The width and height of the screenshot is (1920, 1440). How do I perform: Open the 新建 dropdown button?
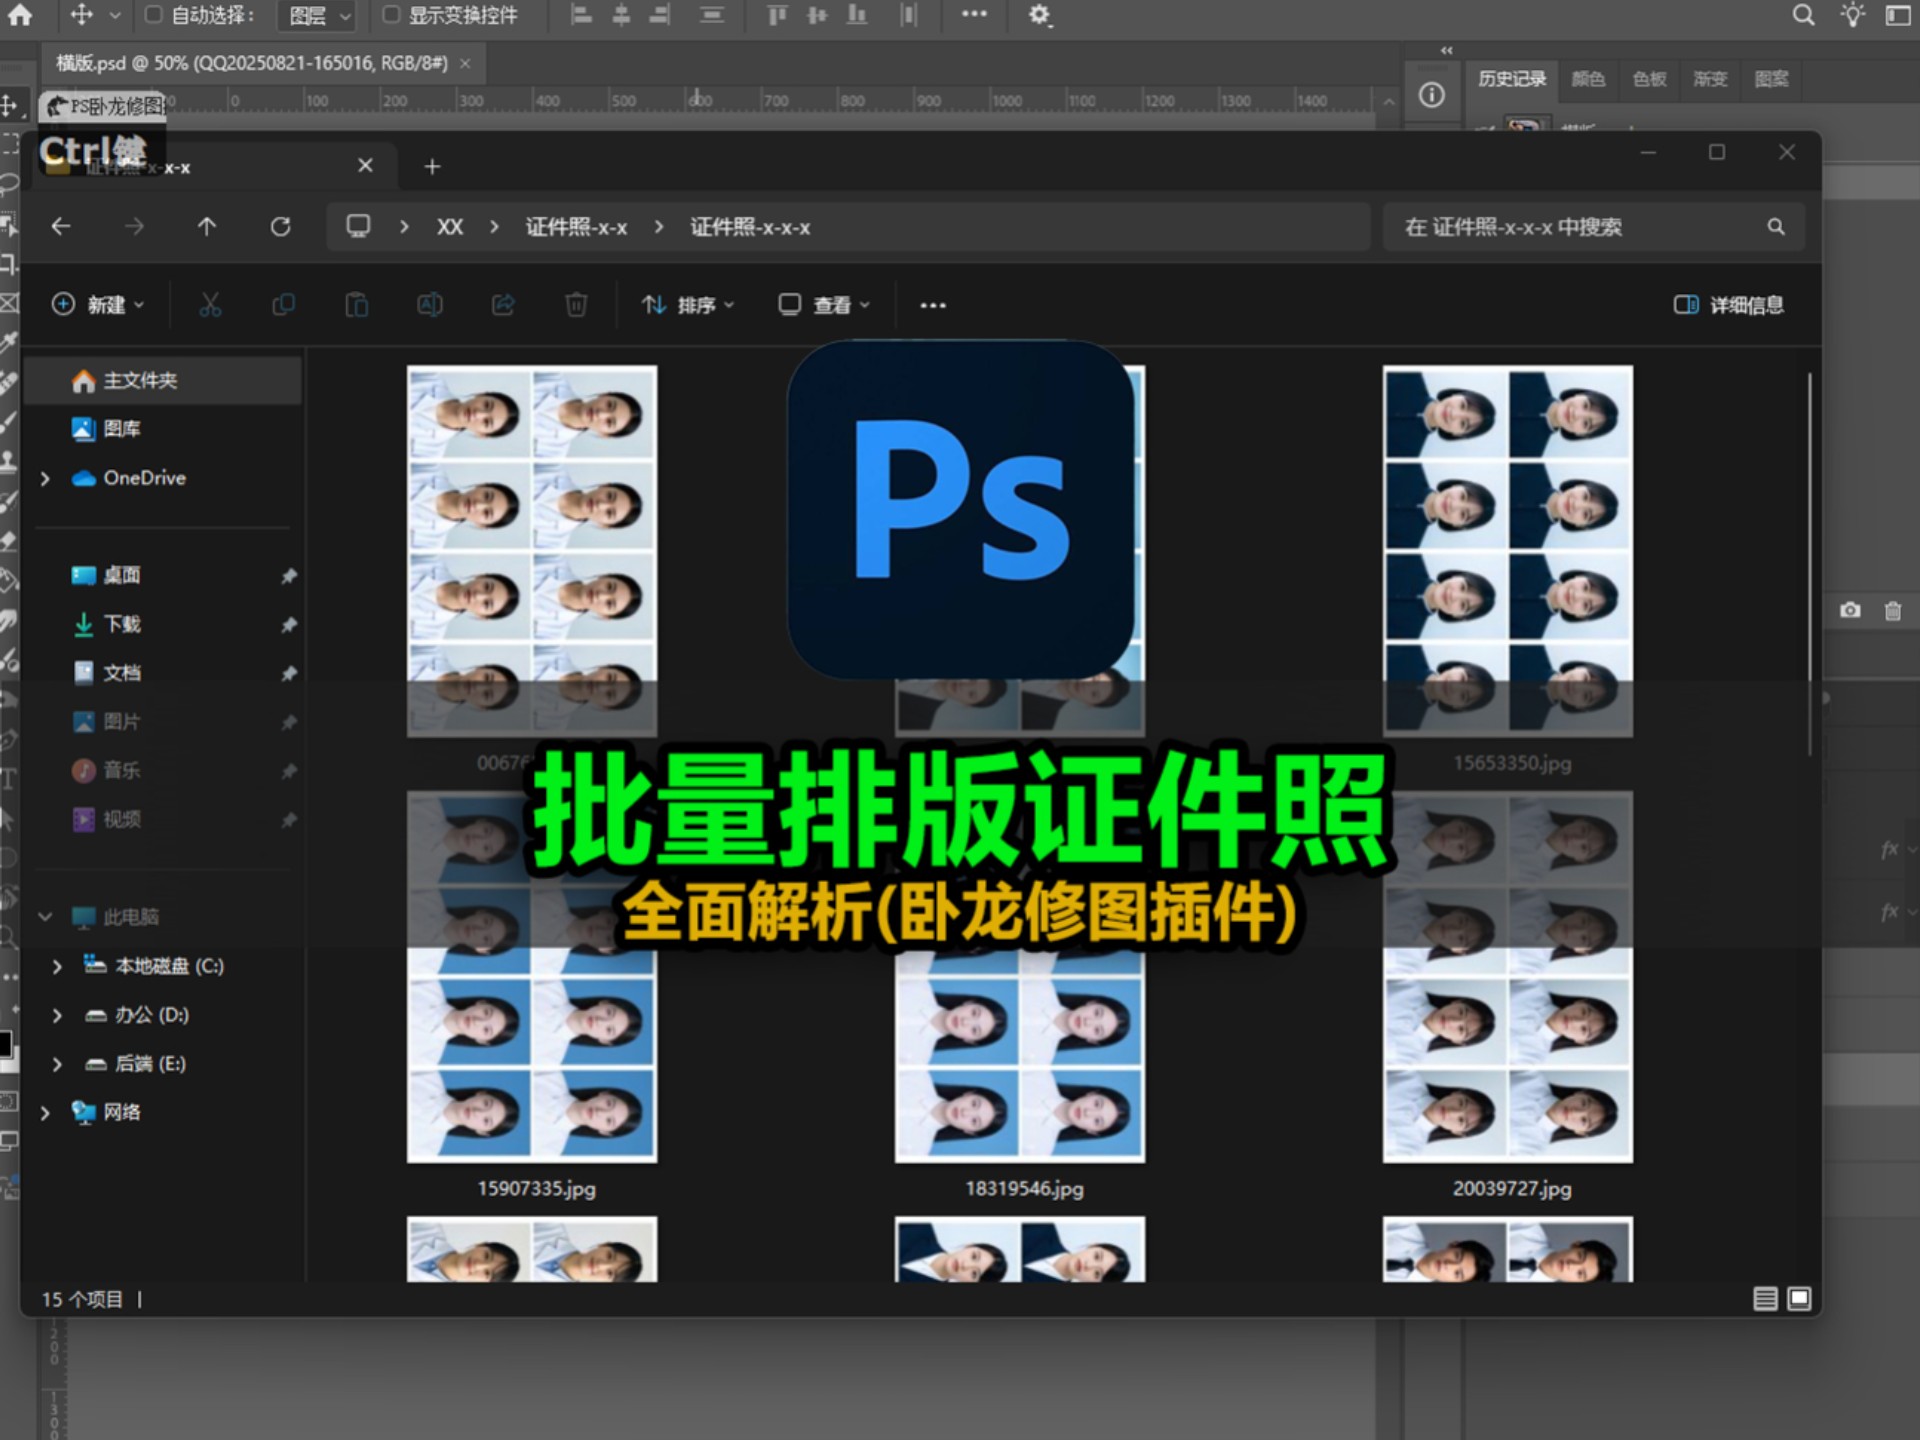[x=98, y=304]
